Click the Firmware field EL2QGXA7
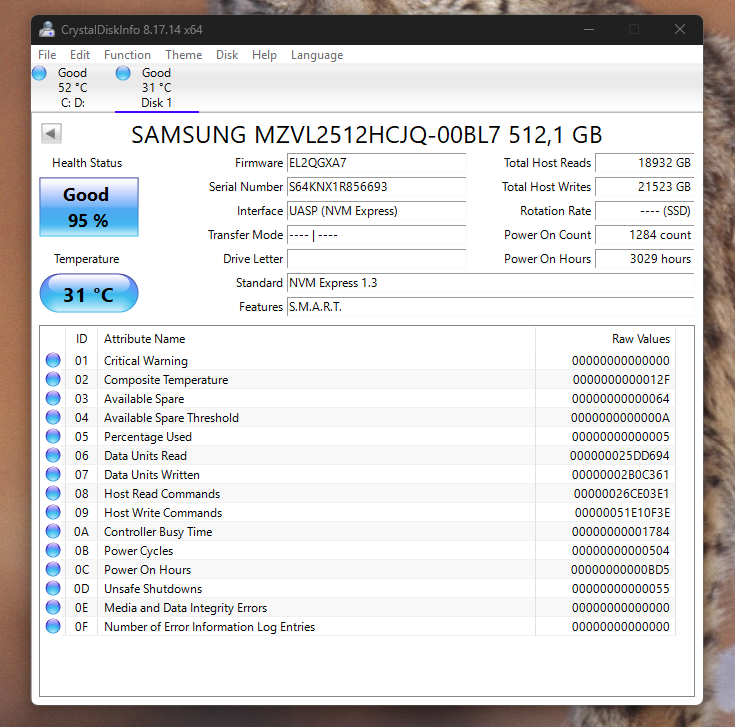735x727 pixels. 376,163
